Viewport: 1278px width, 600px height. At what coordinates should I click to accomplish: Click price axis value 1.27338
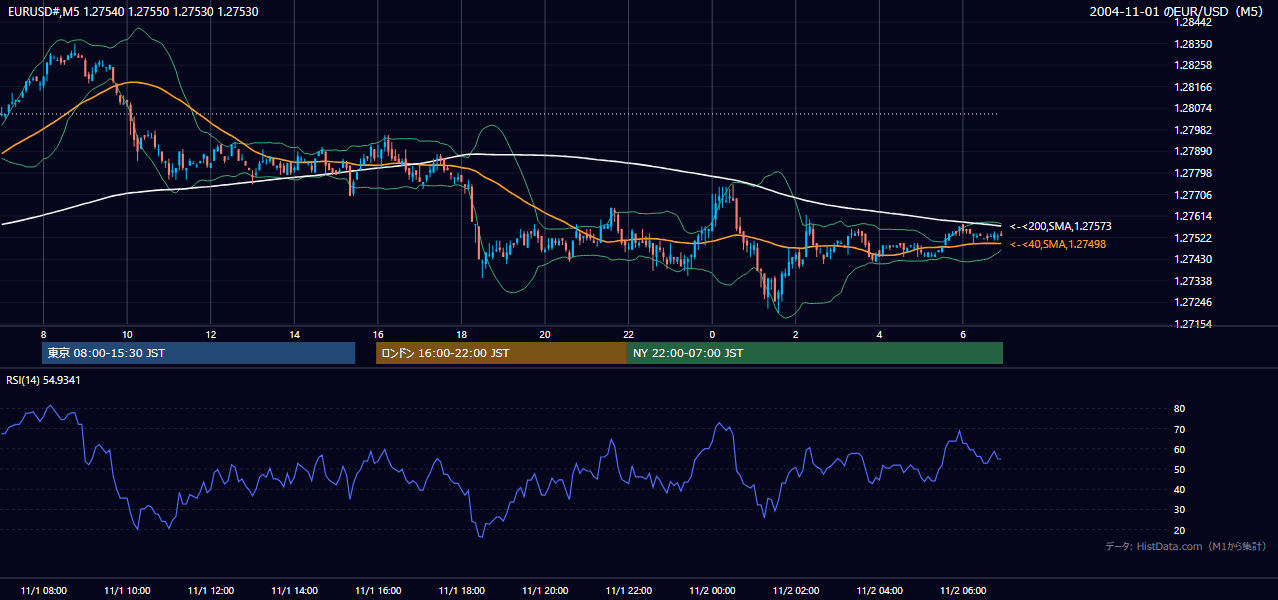(x=1195, y=281)
